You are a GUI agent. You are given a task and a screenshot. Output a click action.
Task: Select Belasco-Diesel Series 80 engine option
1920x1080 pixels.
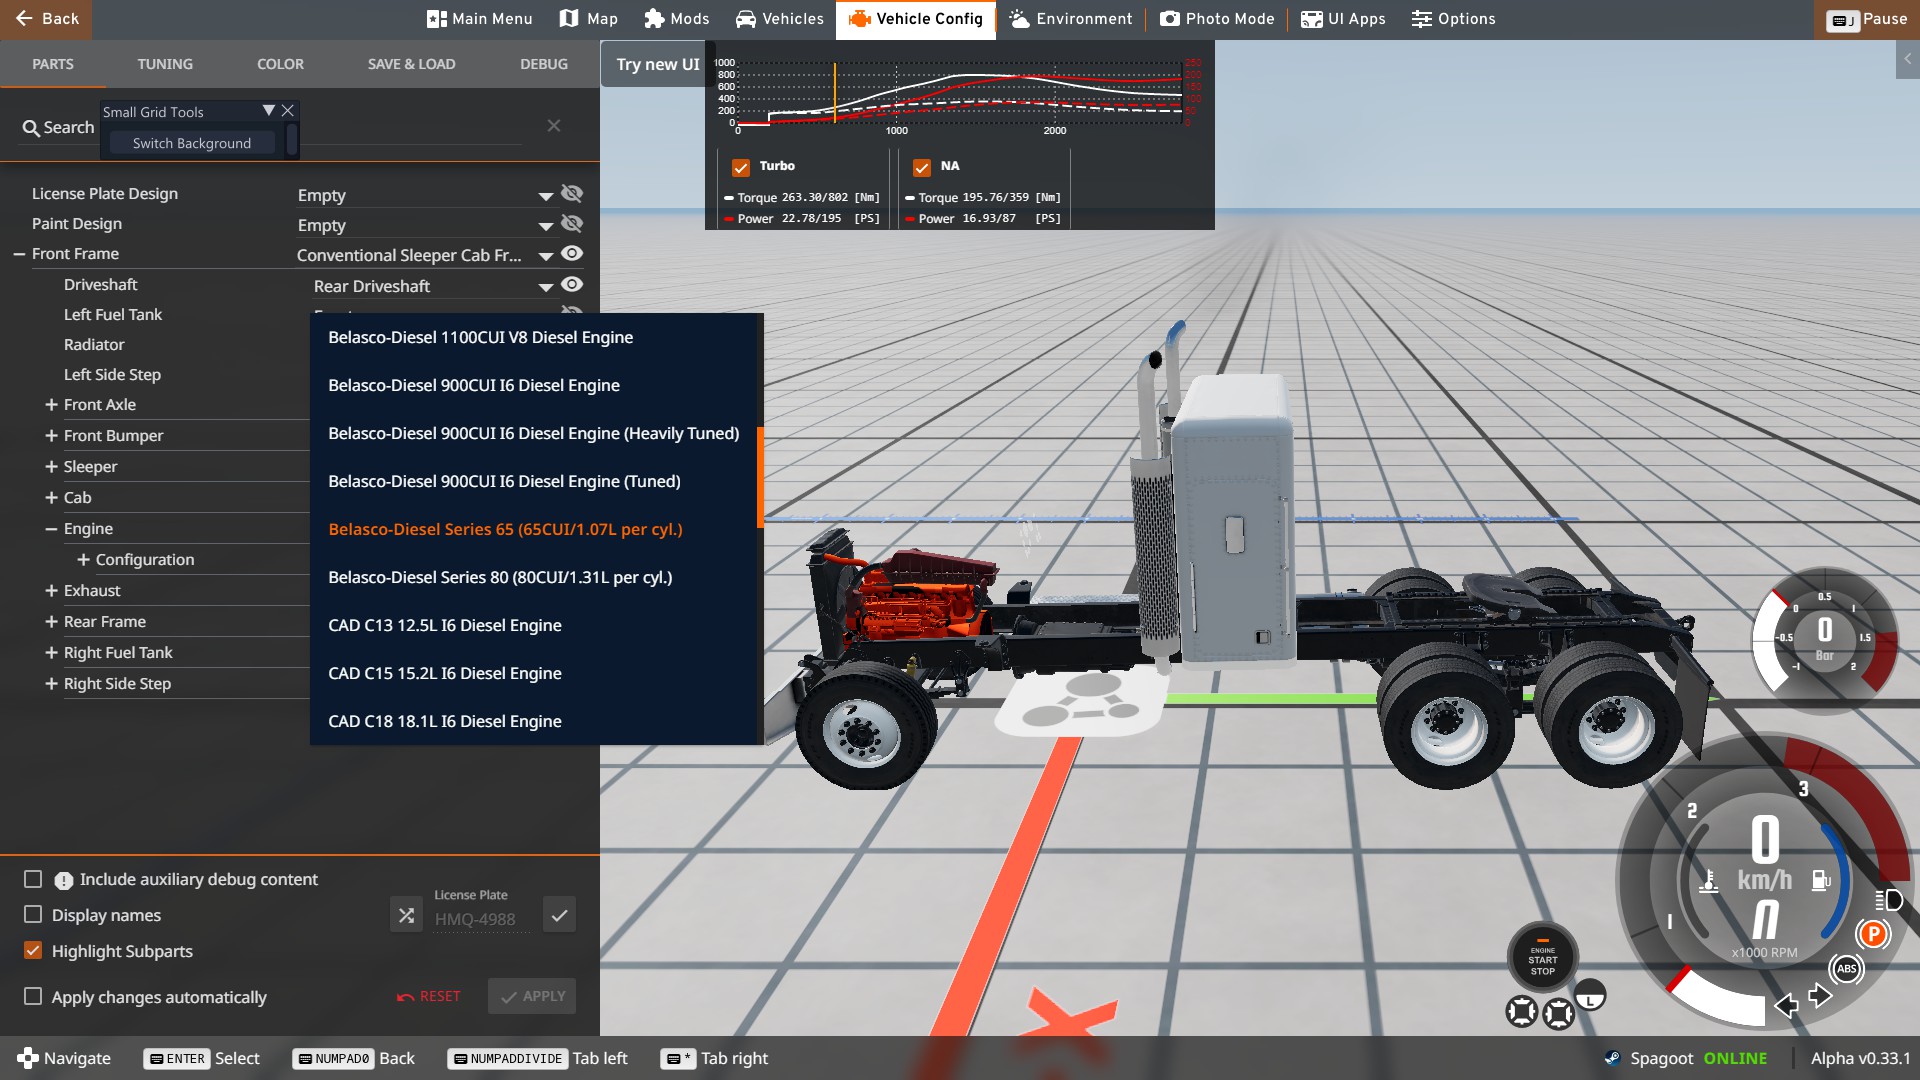pos(533,578)
